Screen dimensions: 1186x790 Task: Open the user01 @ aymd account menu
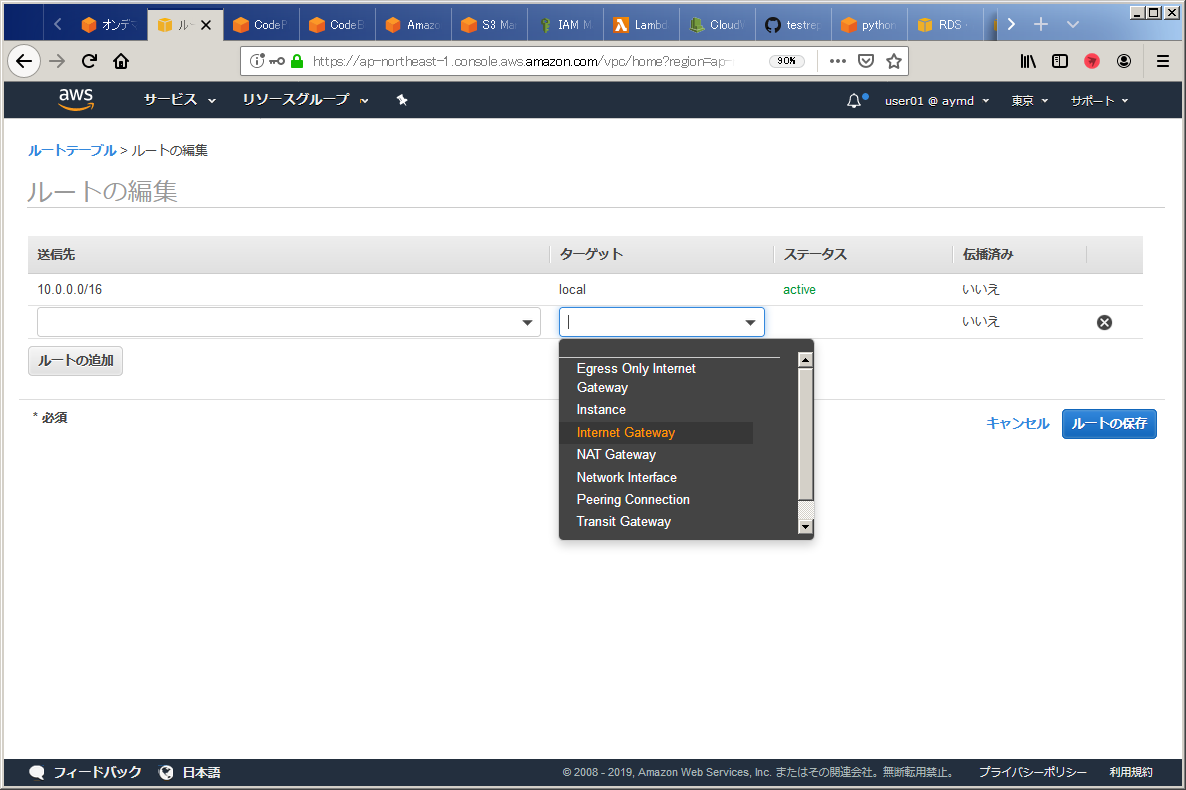tap(937, 101)
